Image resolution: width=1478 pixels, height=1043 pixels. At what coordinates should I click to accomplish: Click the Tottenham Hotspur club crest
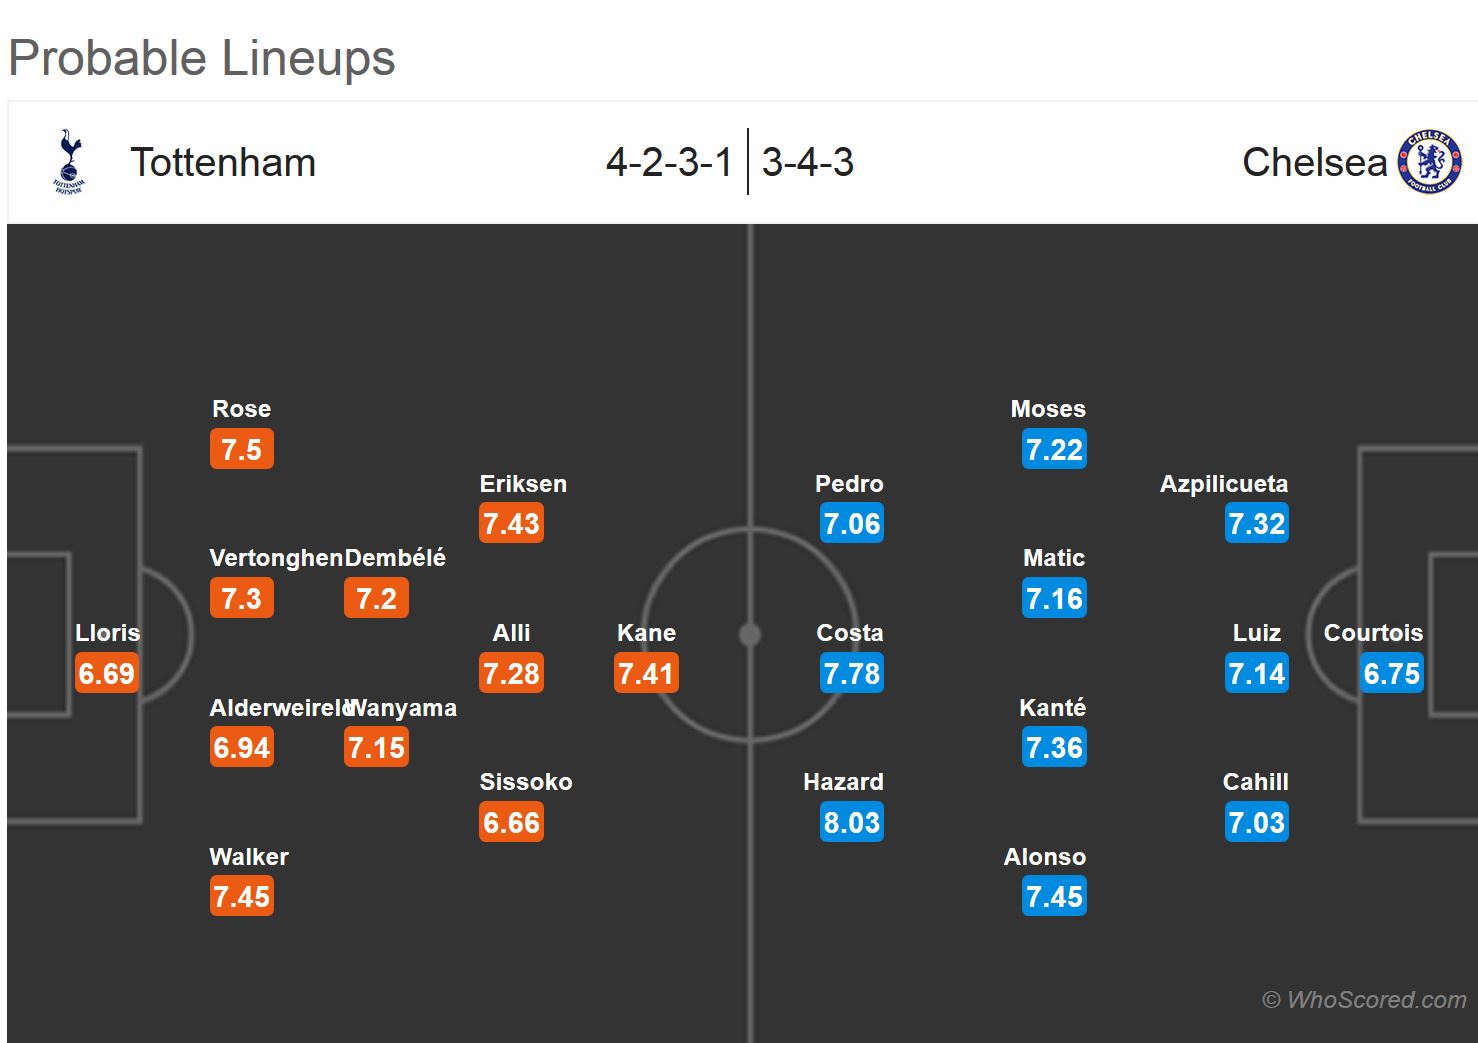(x=68, y=161)
